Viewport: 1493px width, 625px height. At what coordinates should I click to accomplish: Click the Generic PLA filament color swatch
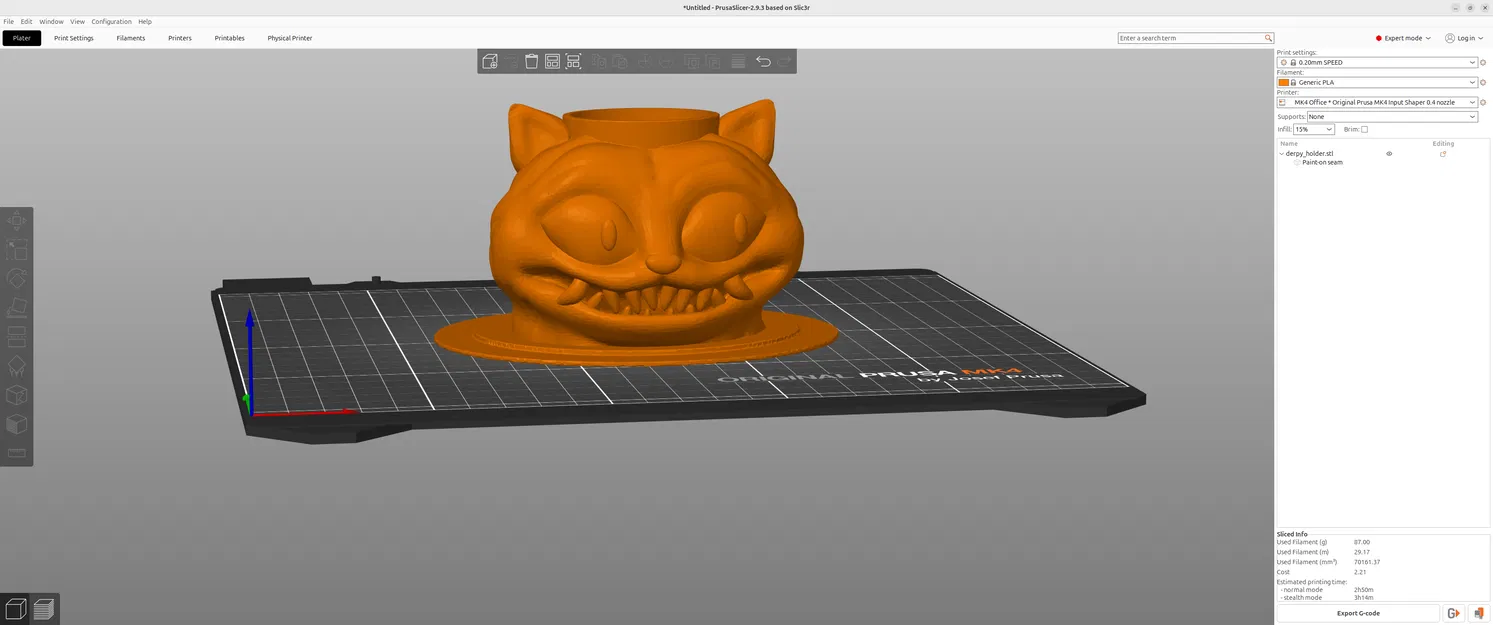(x=1283, y=82)
